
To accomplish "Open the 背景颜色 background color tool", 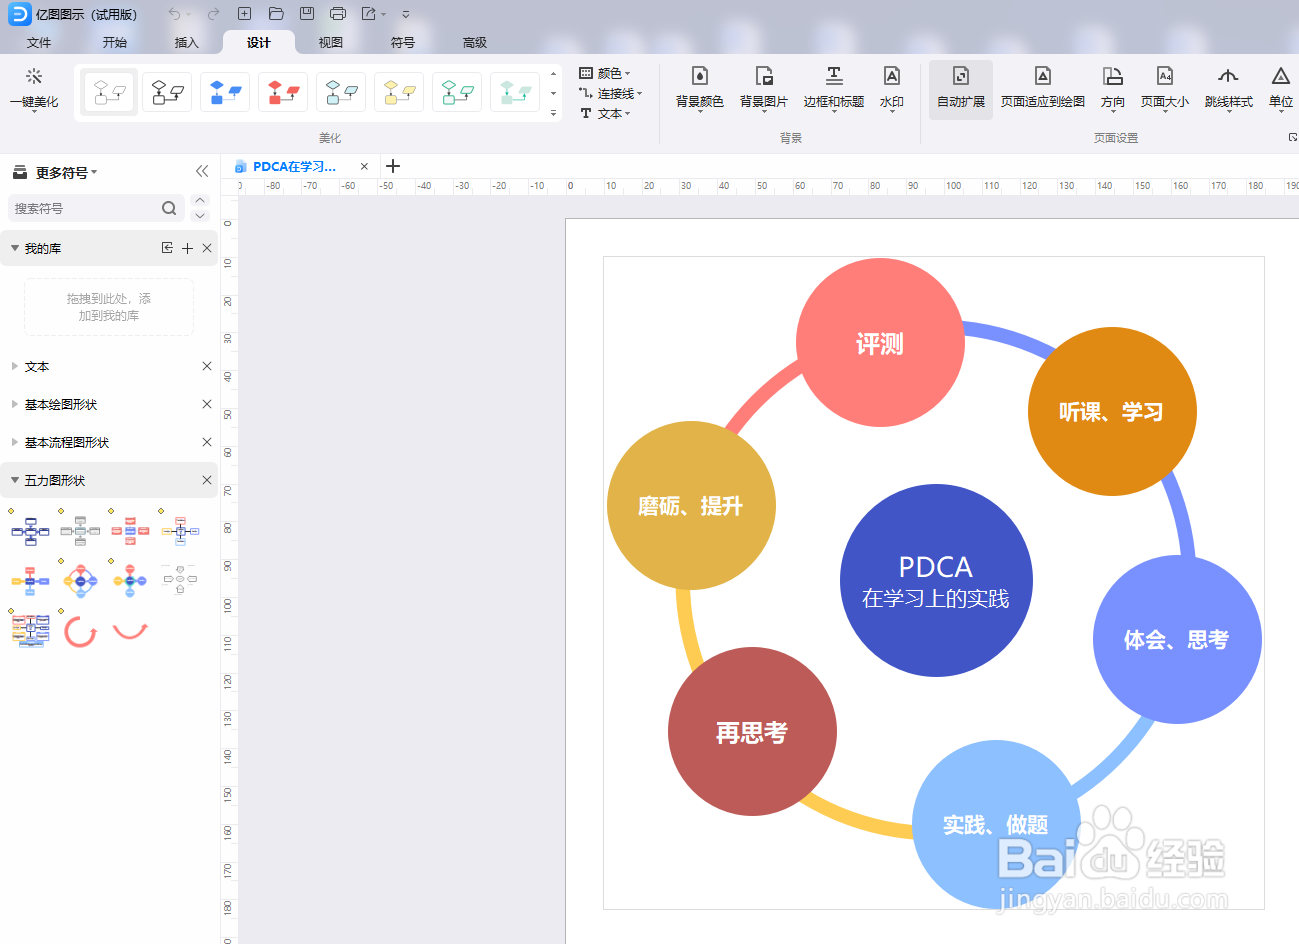I will click(699, 88).
